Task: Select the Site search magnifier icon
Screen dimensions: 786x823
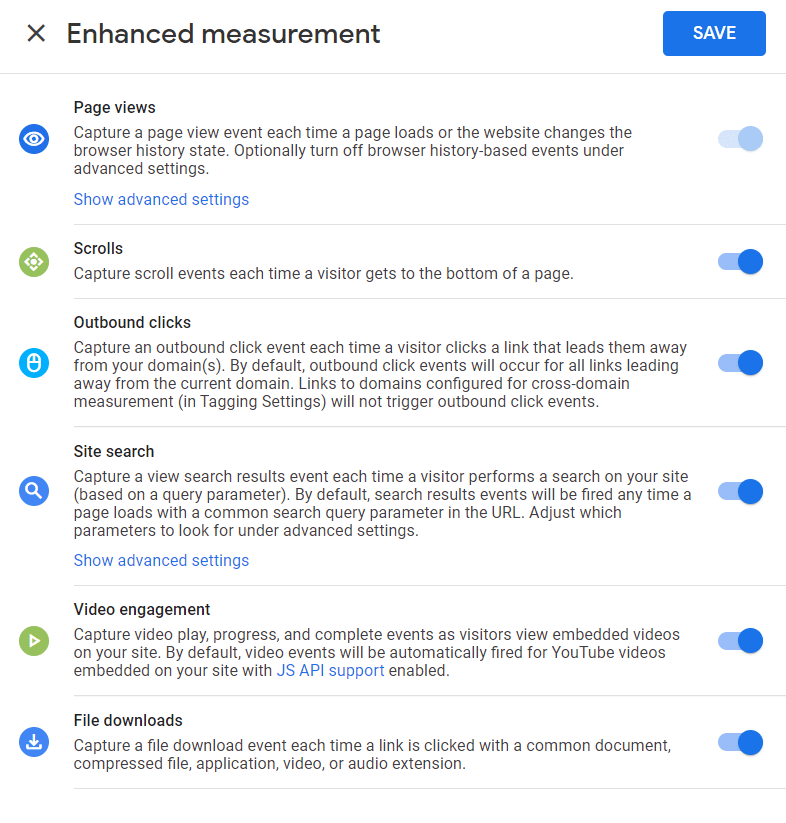Action: (33, 492)
